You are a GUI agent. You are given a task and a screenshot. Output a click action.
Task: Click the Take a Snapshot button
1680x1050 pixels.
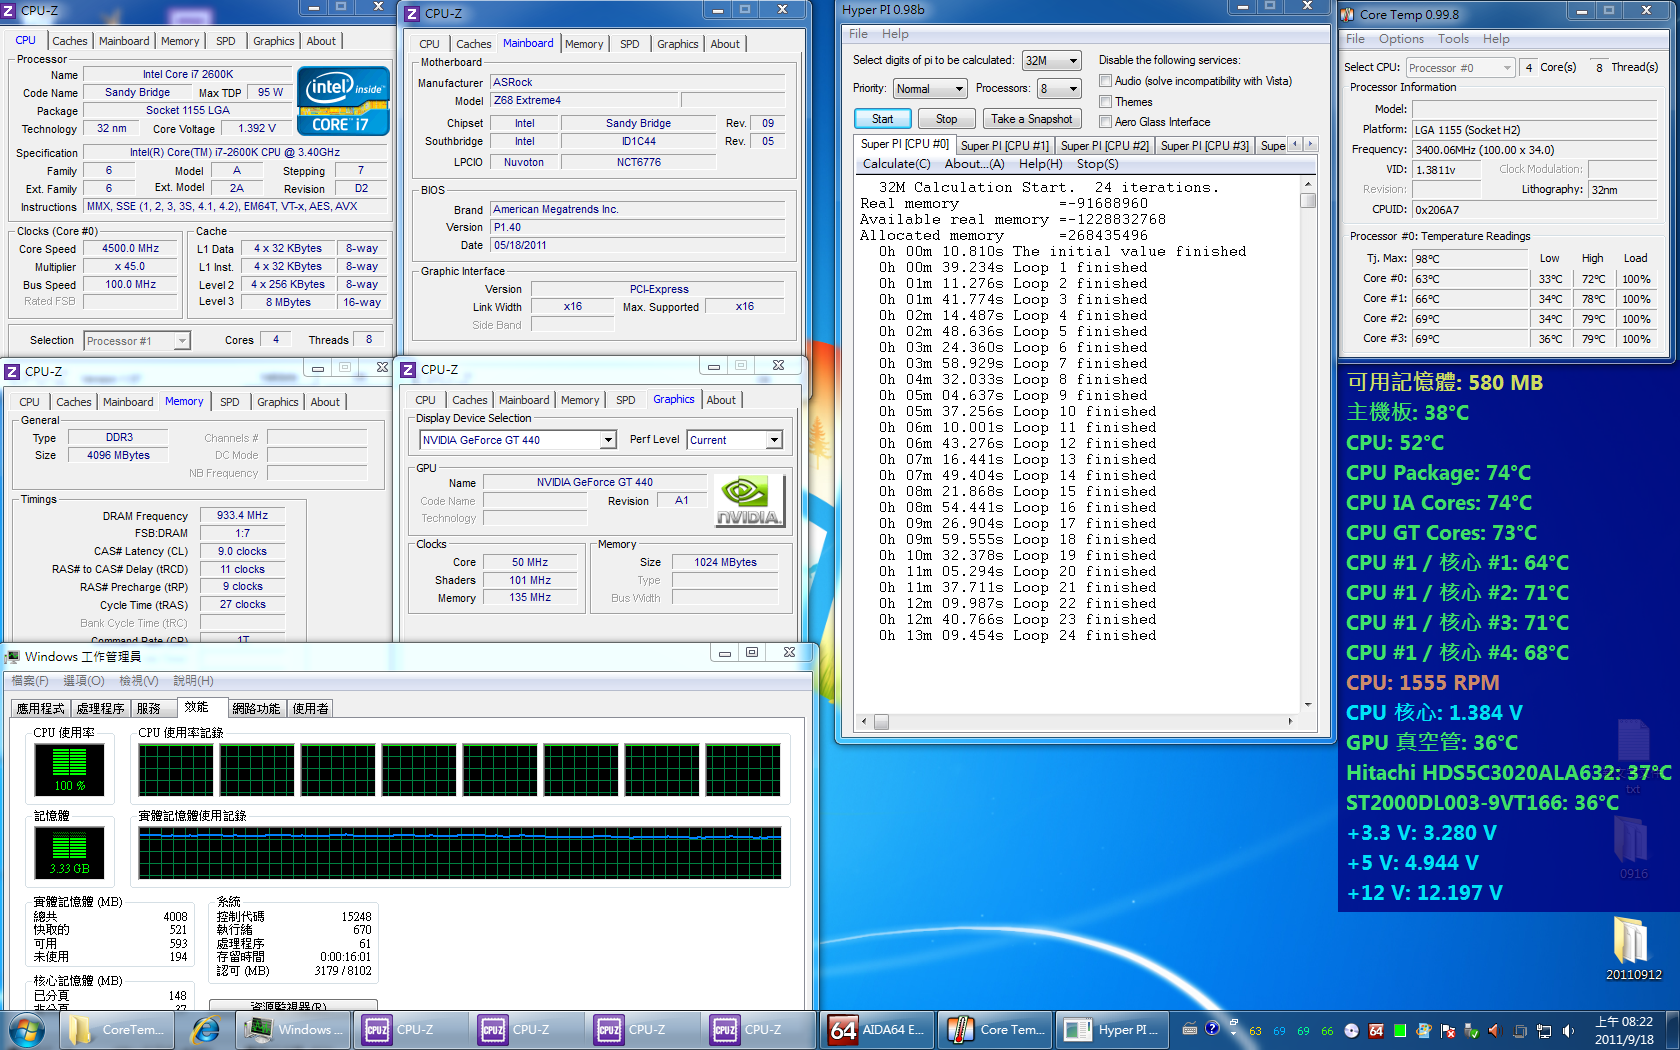click(x=1032, y=119)
